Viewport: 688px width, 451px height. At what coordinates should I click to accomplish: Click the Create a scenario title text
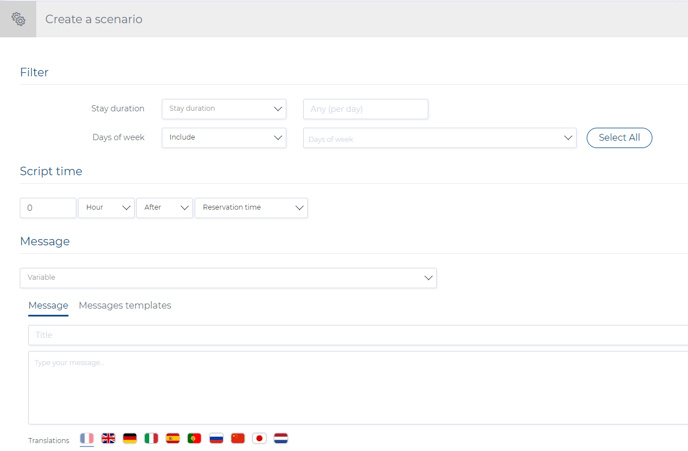94,19
